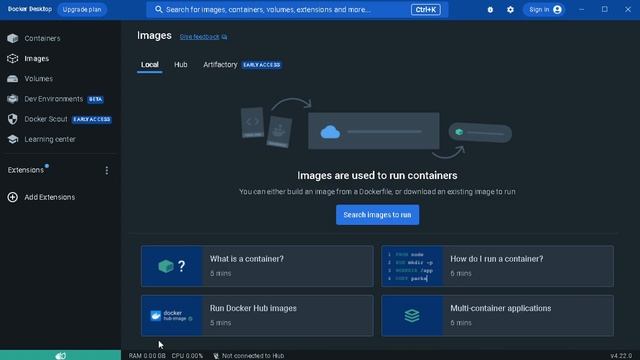This screenshot has width=640, height=360.
Task: Click the Dev Environments BETA badge
Action: pos(96,99)
